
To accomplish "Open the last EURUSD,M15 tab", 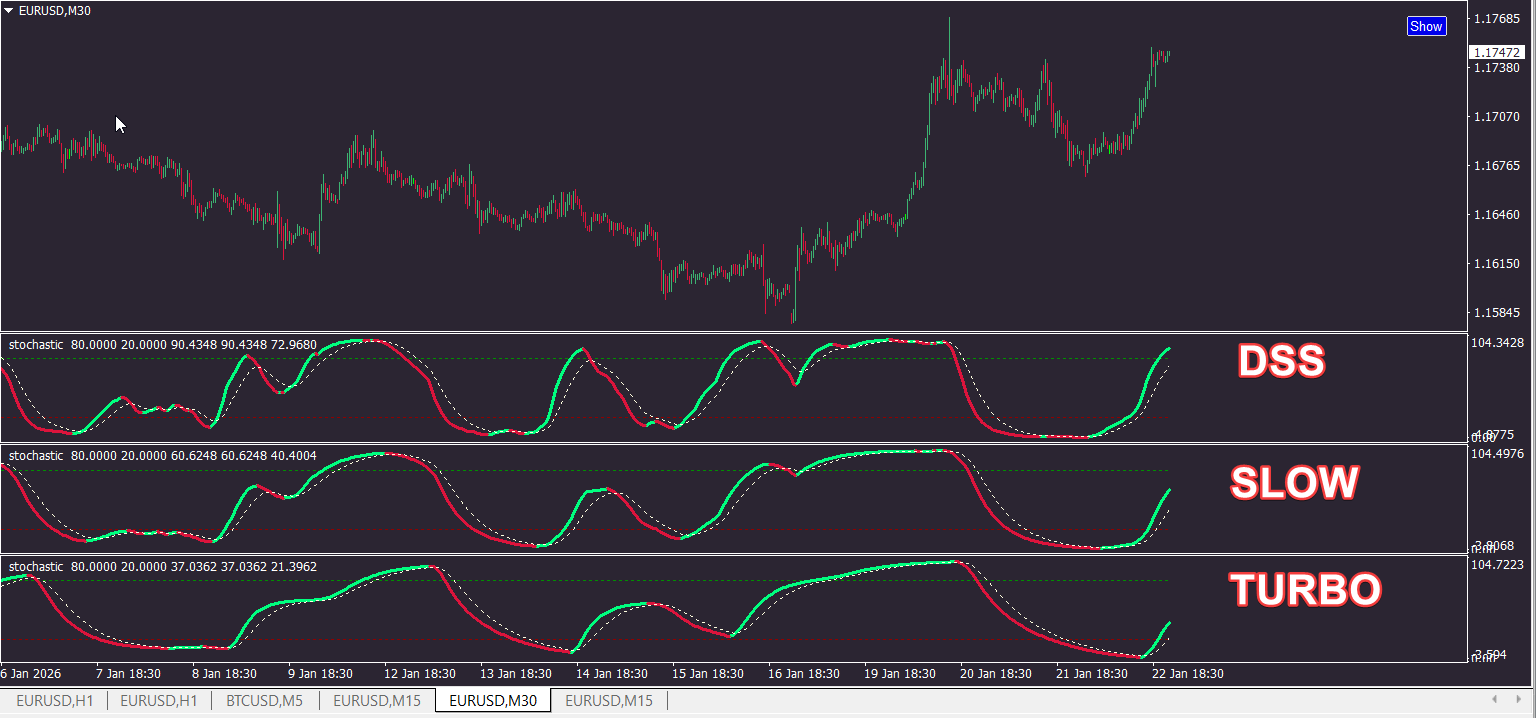I will [609, 700].
